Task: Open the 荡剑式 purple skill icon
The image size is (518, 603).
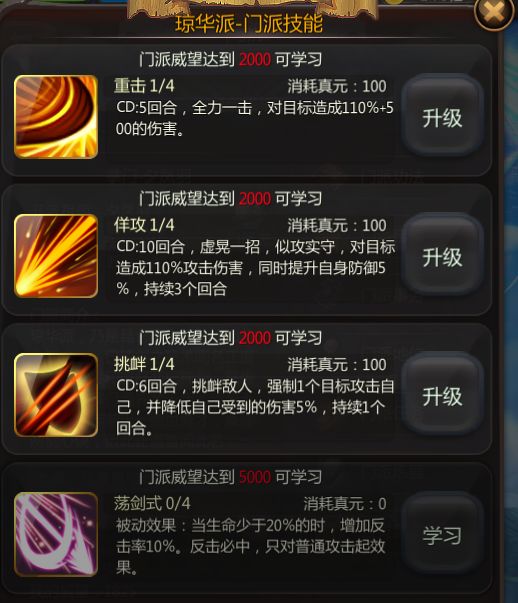Action: (x=56, y=534)
